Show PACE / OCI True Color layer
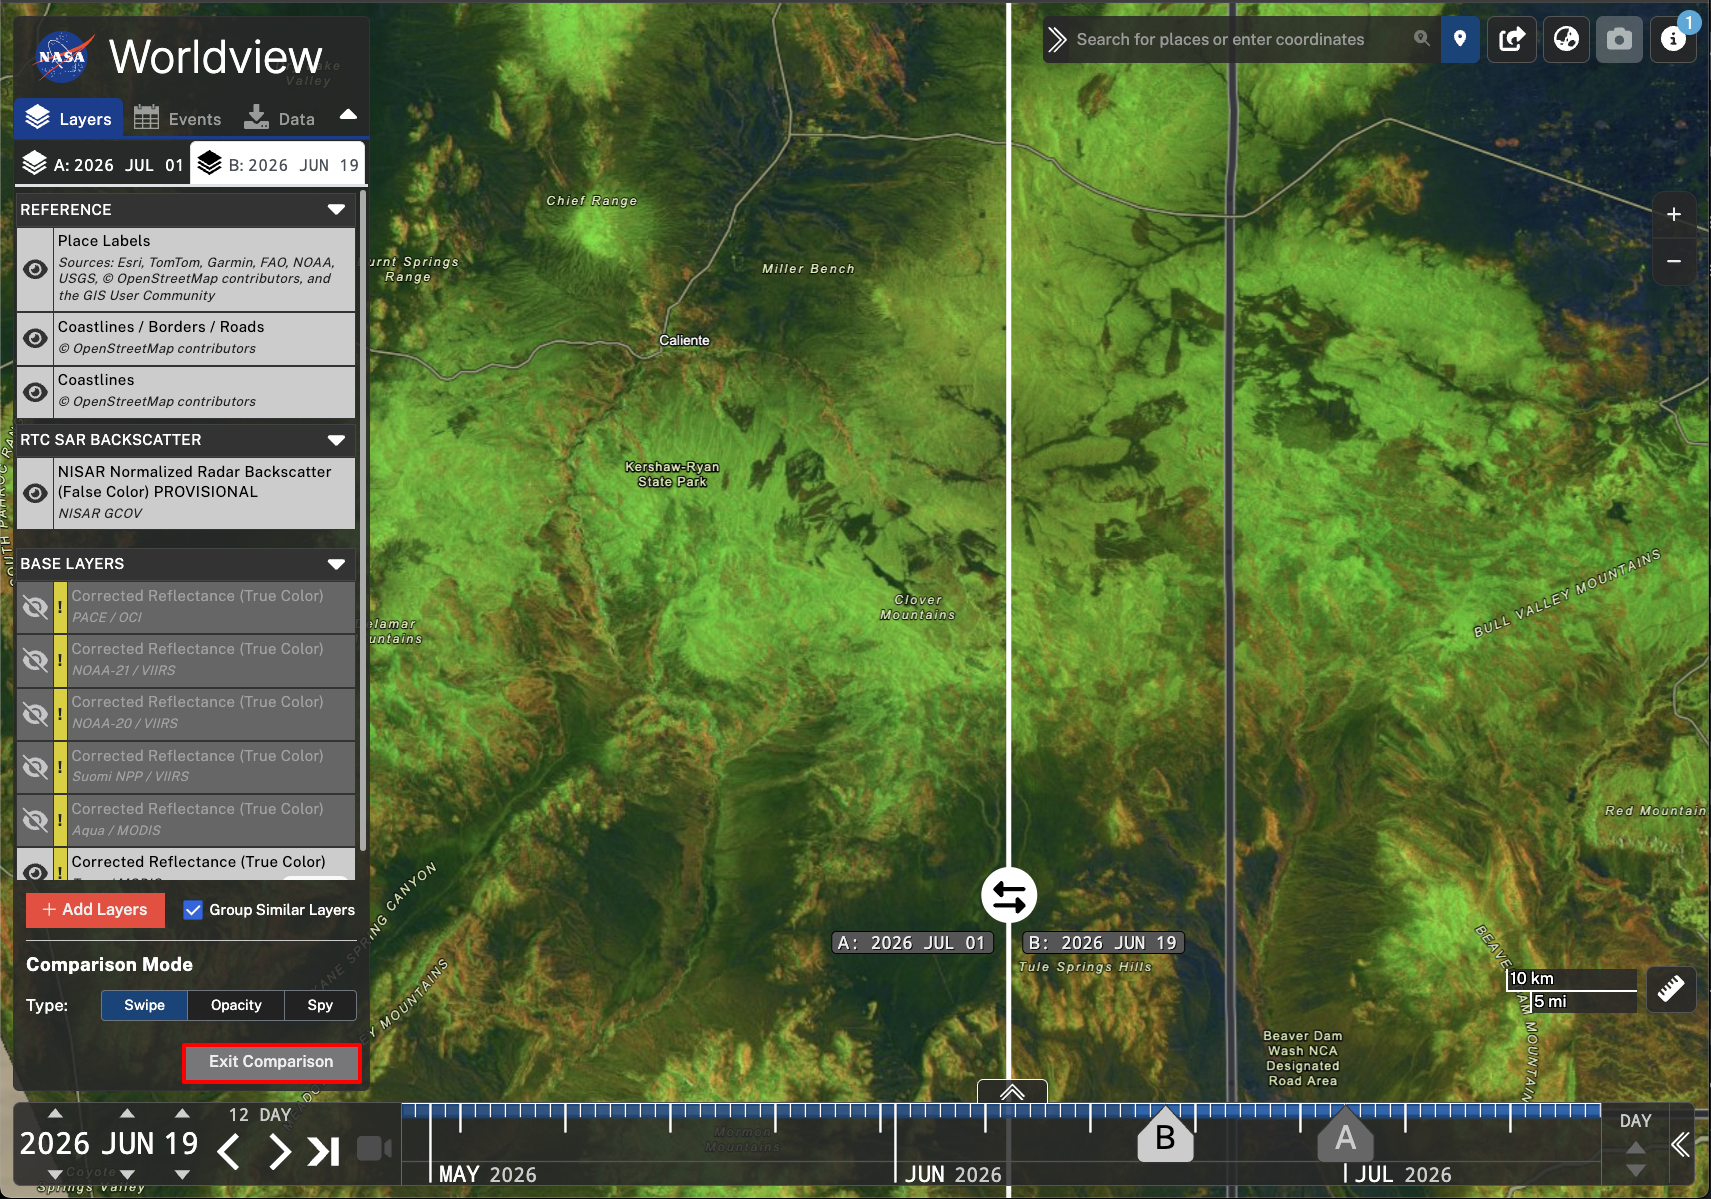 [35, 607]
